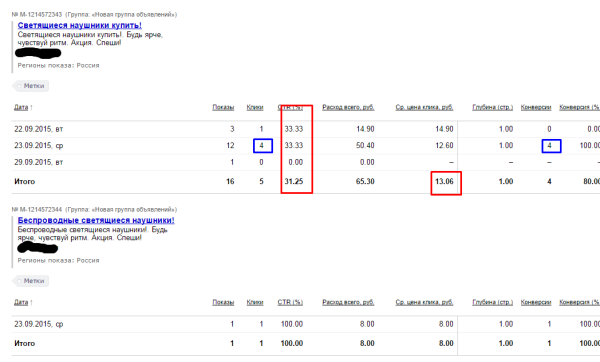Select the date cell '22.09.2015, вт'
Screen dimensions: 600x362
[39, 129]
